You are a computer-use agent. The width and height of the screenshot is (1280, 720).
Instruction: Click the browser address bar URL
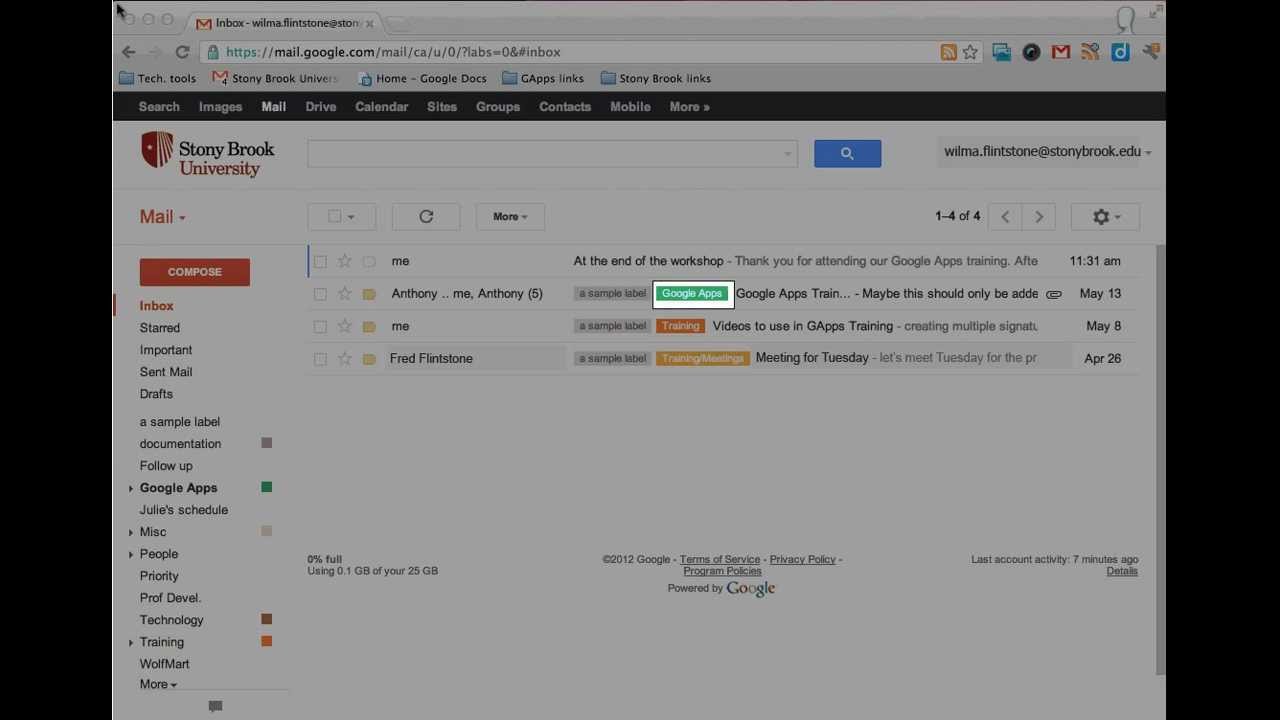tap(393, 52)
